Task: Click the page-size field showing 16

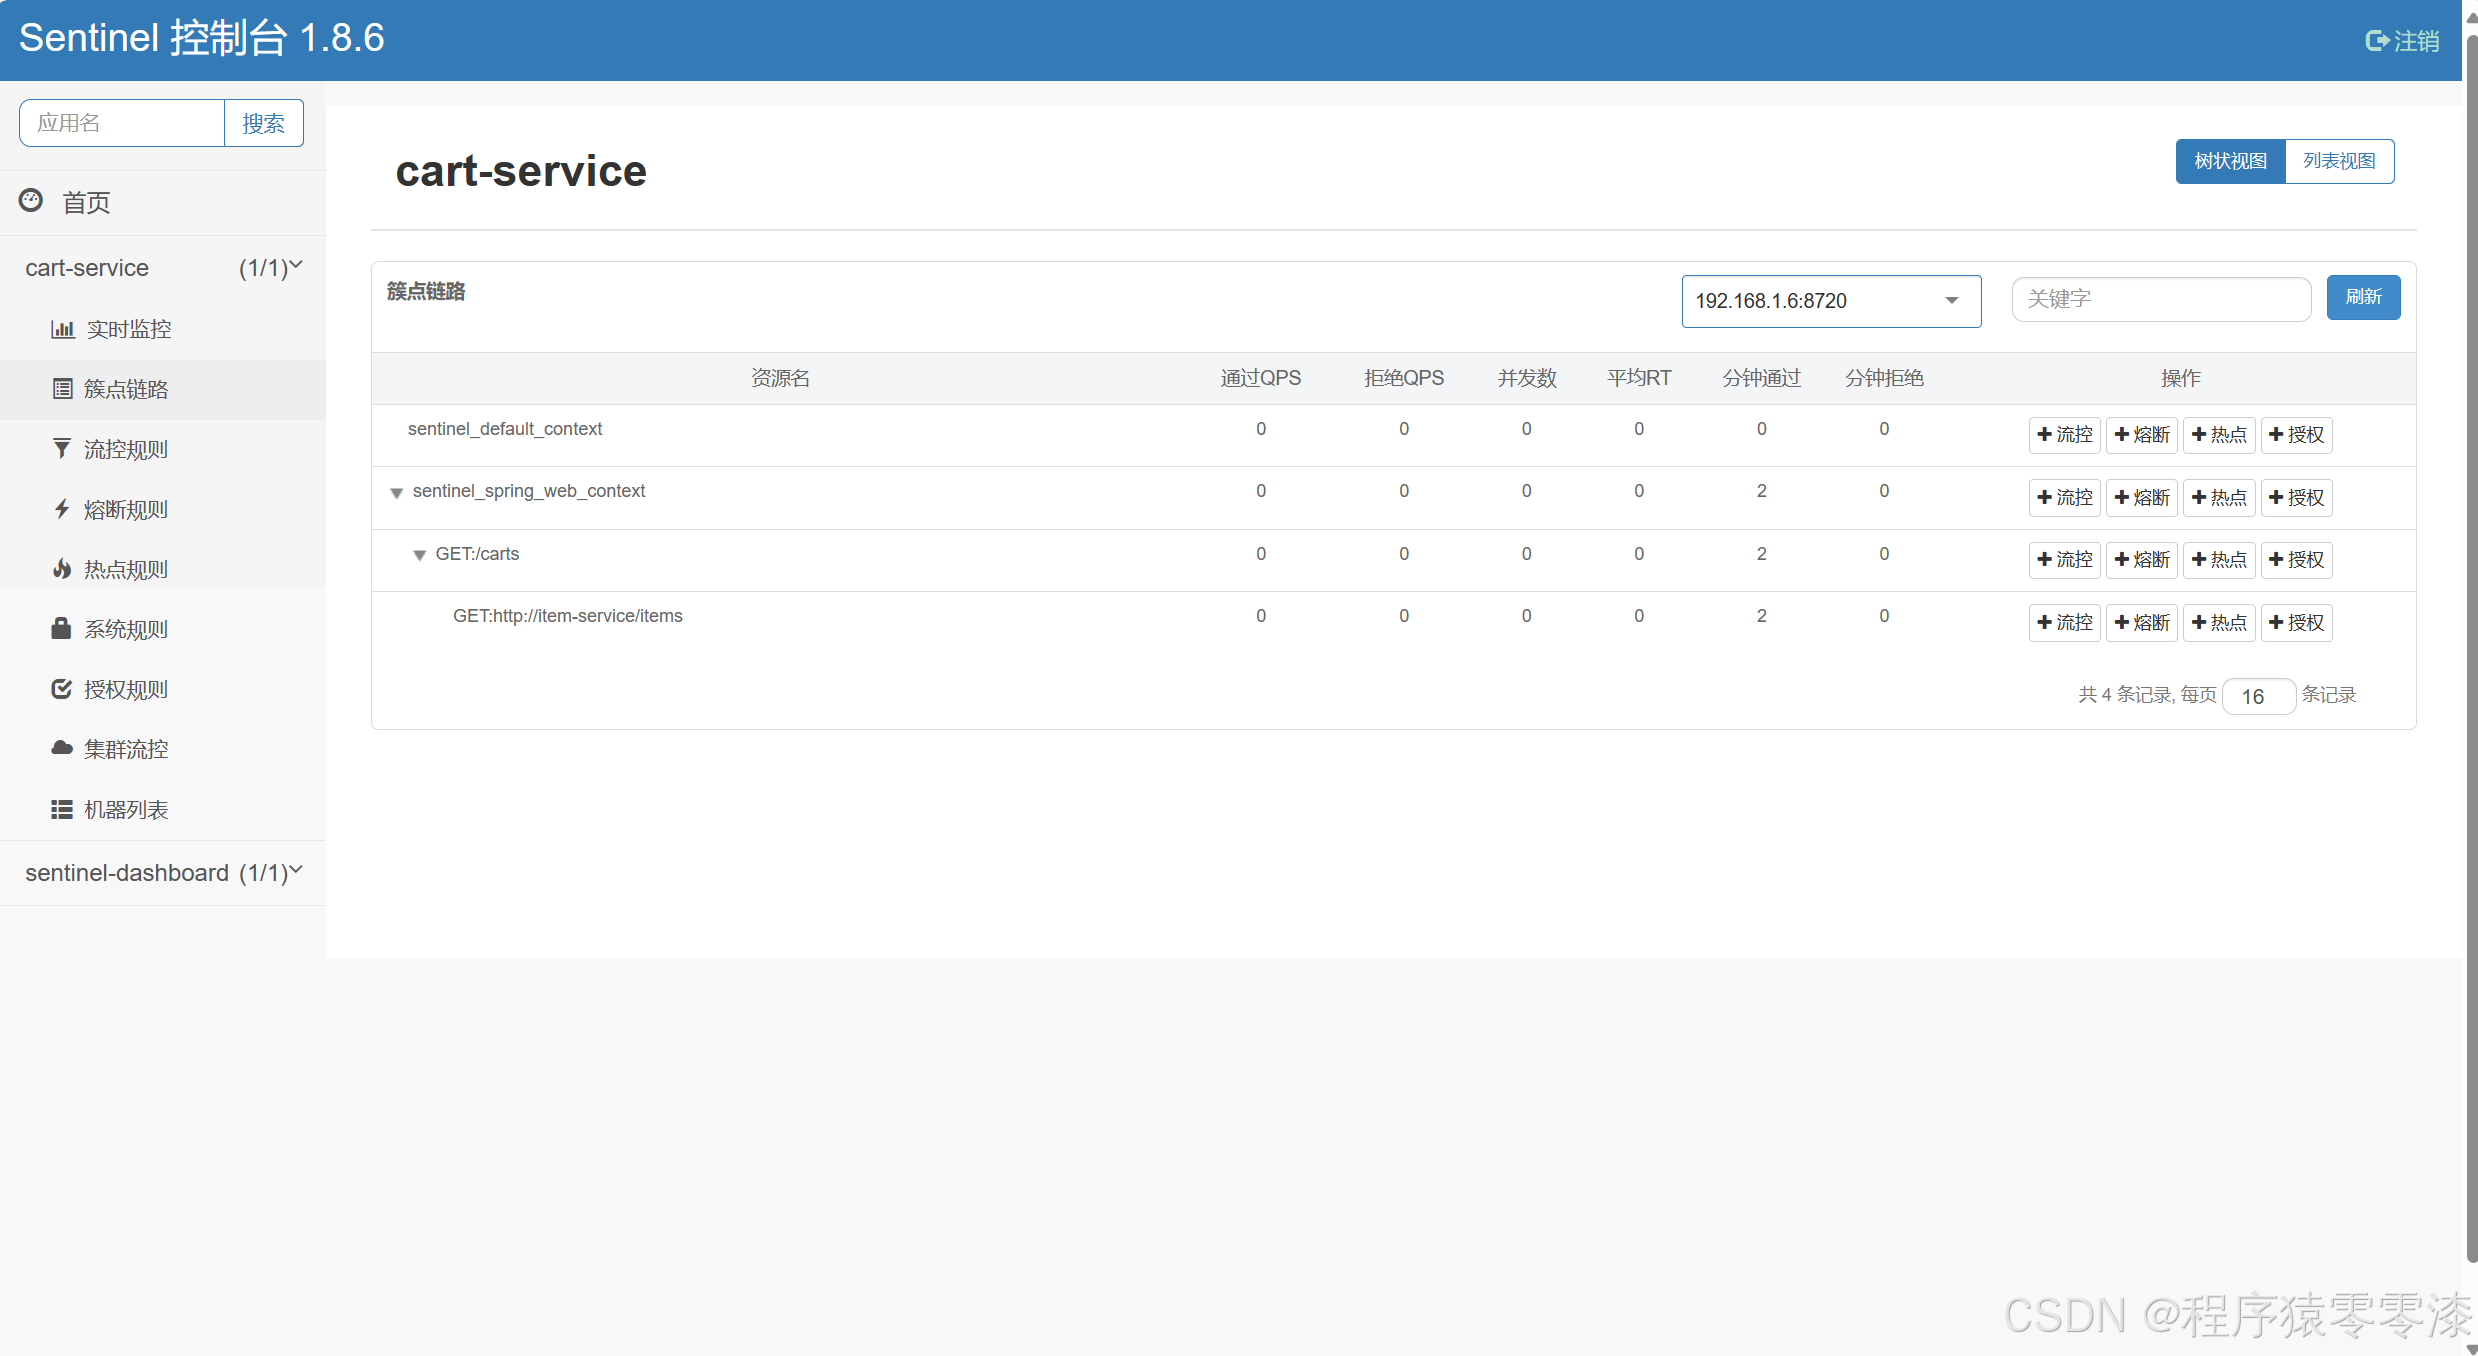Action: (2258, 696)
